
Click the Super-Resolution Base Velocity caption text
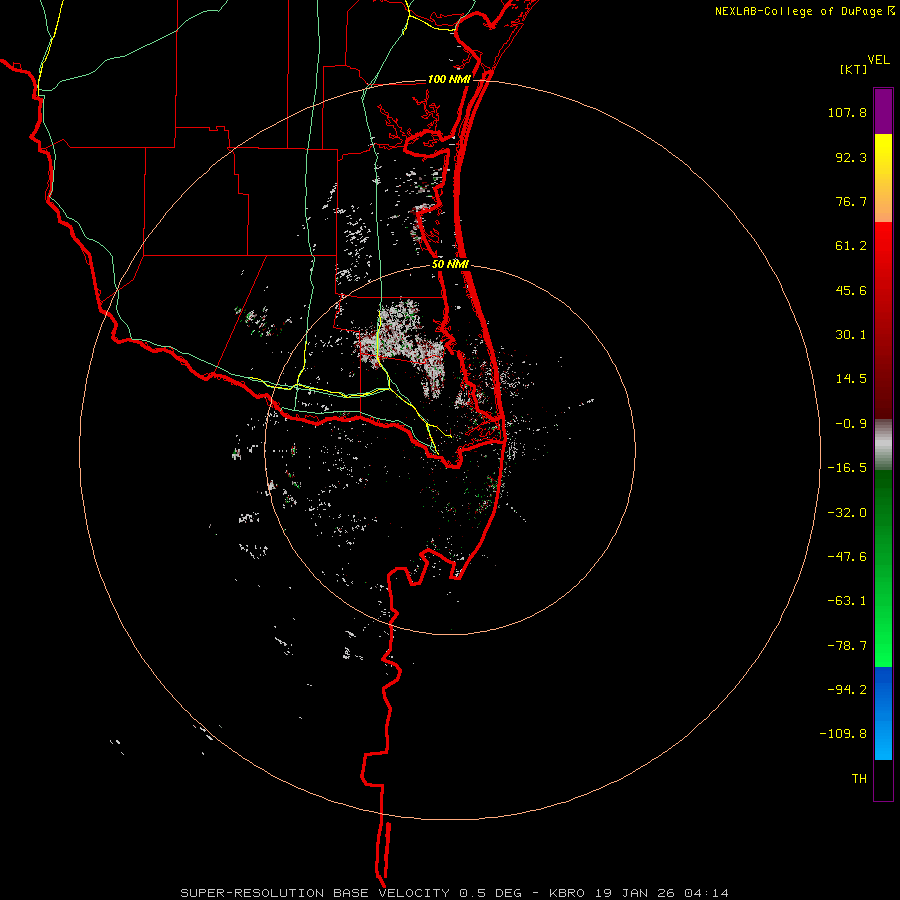click(351, 893)
